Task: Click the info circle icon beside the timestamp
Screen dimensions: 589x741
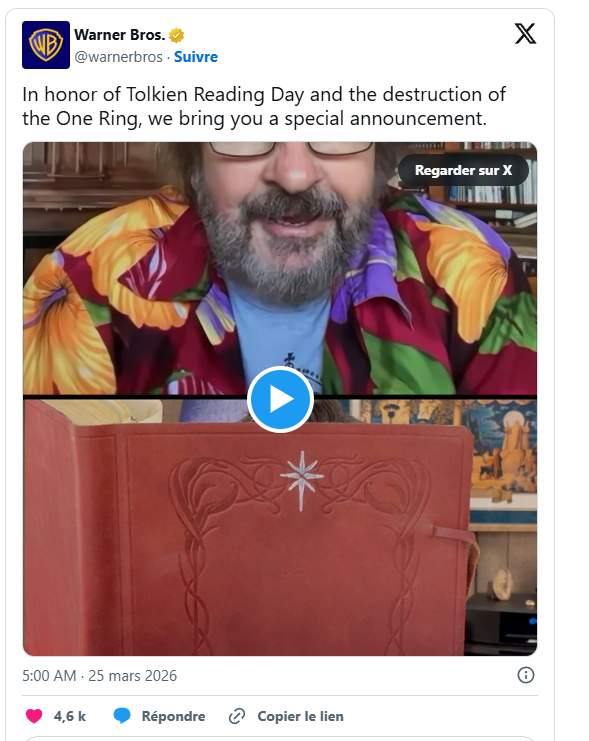Action: [x=526, y=675]
